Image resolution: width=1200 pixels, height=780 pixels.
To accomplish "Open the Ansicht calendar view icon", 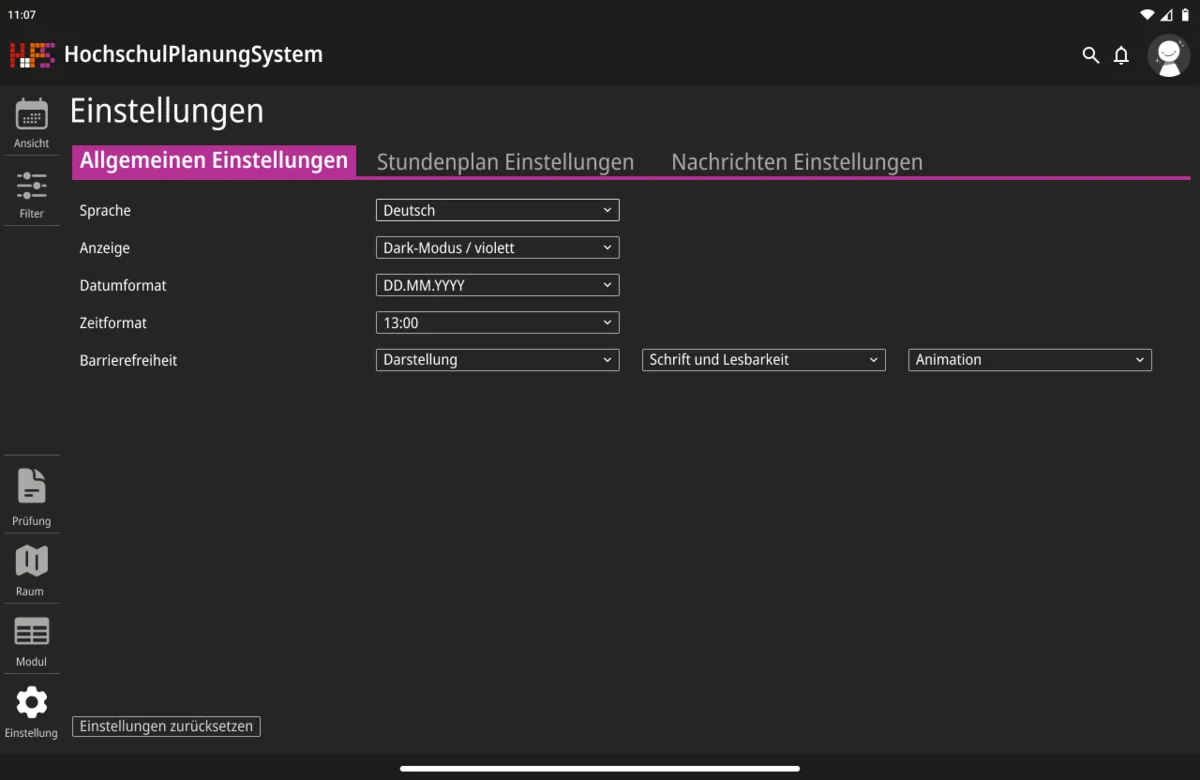I will click(31, 114).
